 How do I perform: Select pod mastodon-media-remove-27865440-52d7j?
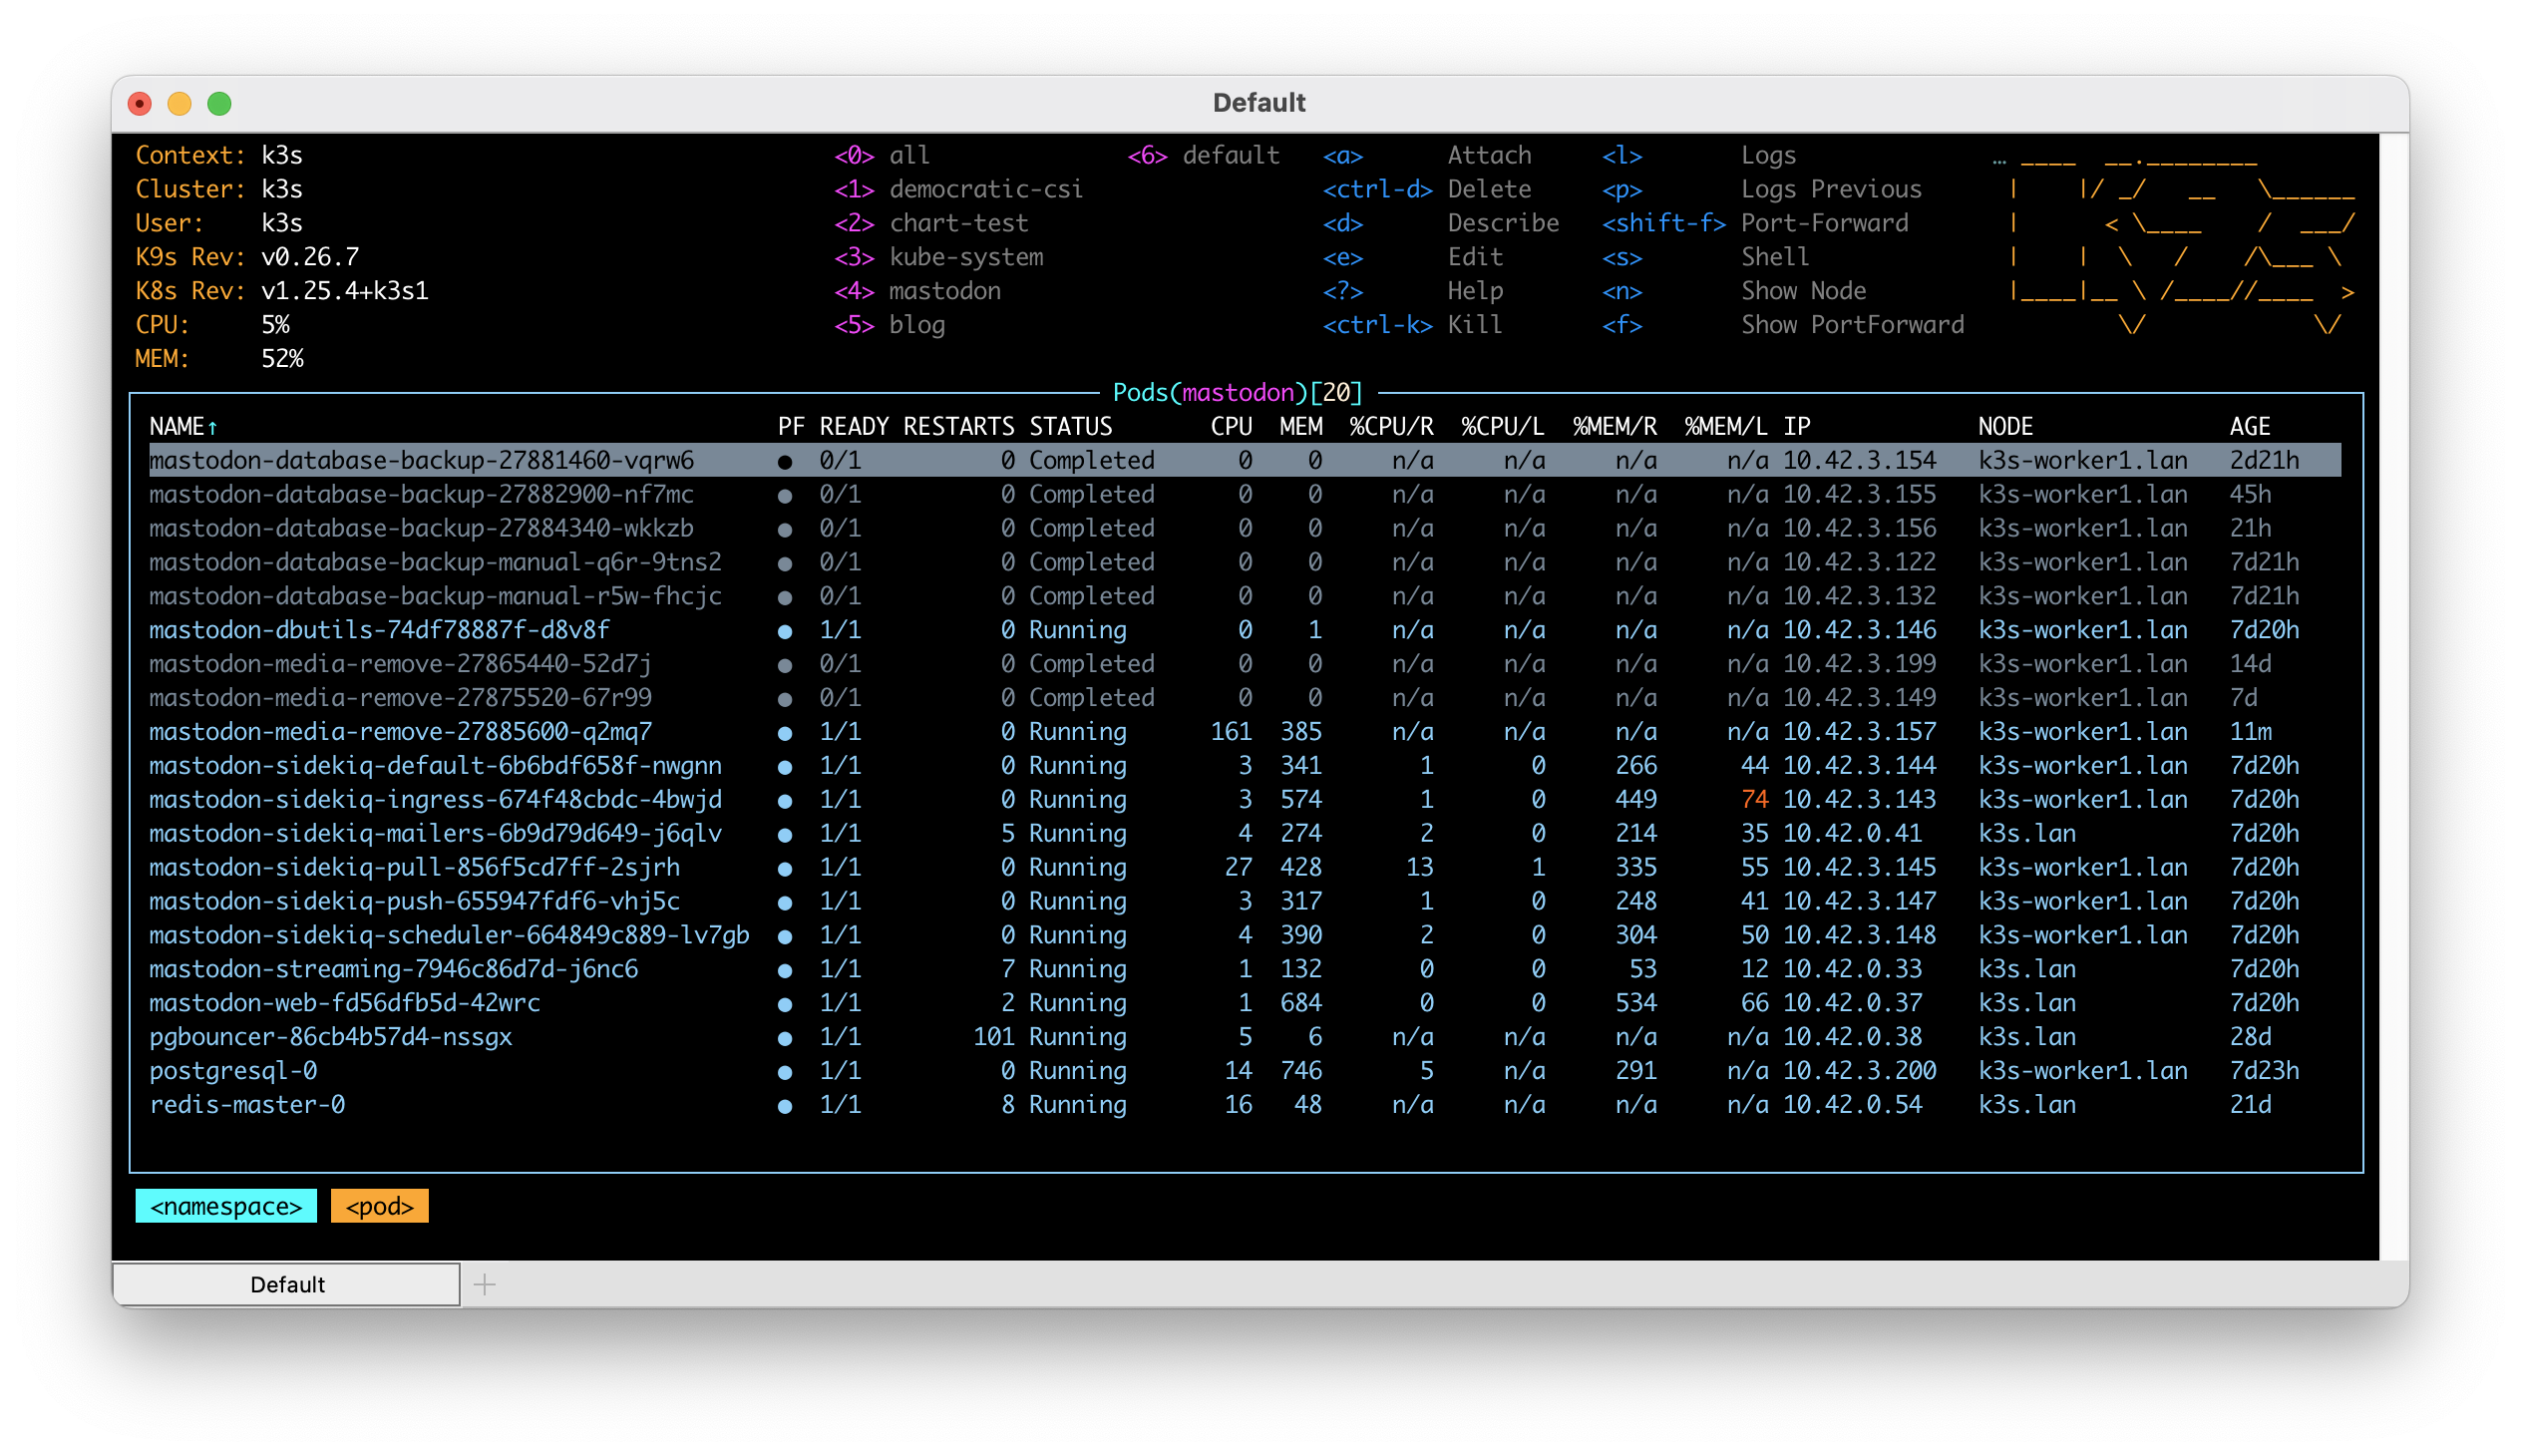[1244, 664]
